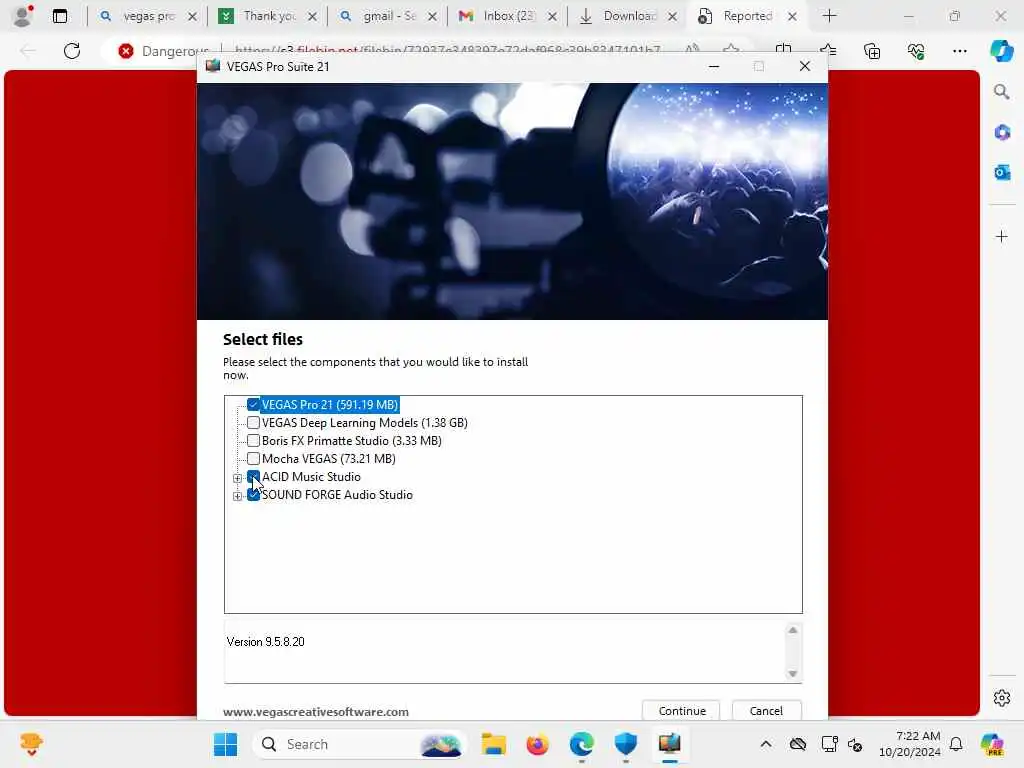Click the description scrollbar down arrow
Screen dimensions: 1024x768
[x=792, y=673]
